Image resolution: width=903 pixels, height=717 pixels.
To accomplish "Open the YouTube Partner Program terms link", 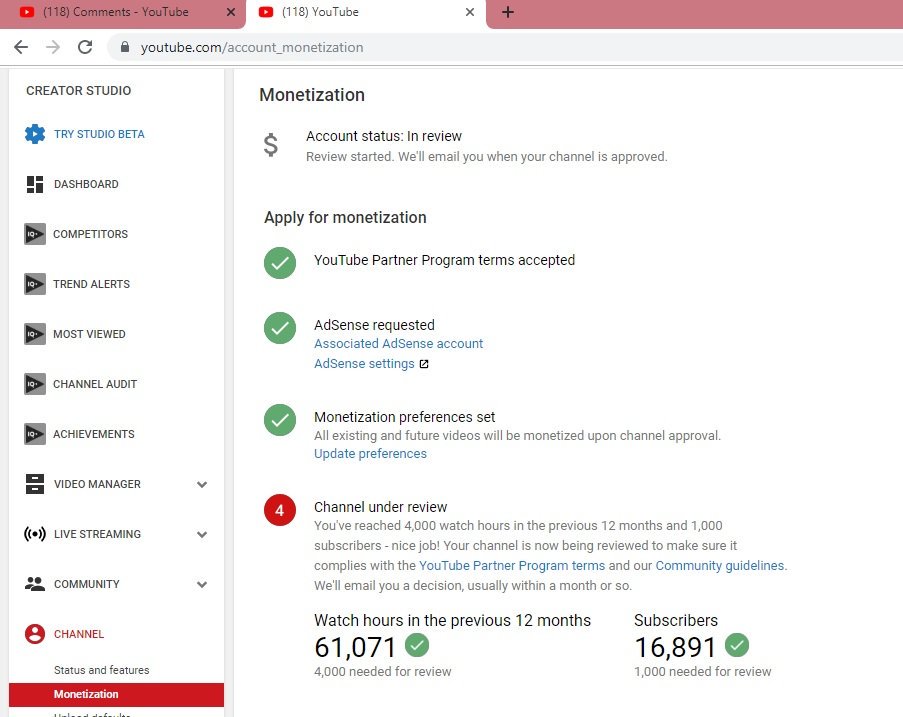I will pyautogui.click(x=512, y=566).
